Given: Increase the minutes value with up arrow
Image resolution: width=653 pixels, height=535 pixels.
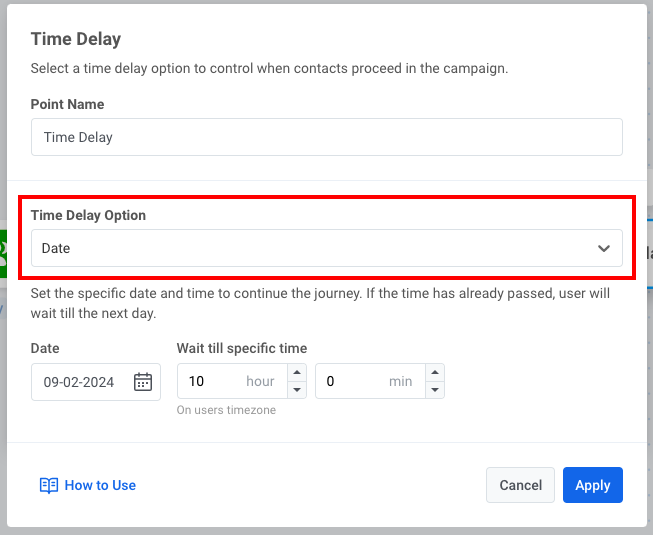Looking at the screenshot, I should pos(434,373).
